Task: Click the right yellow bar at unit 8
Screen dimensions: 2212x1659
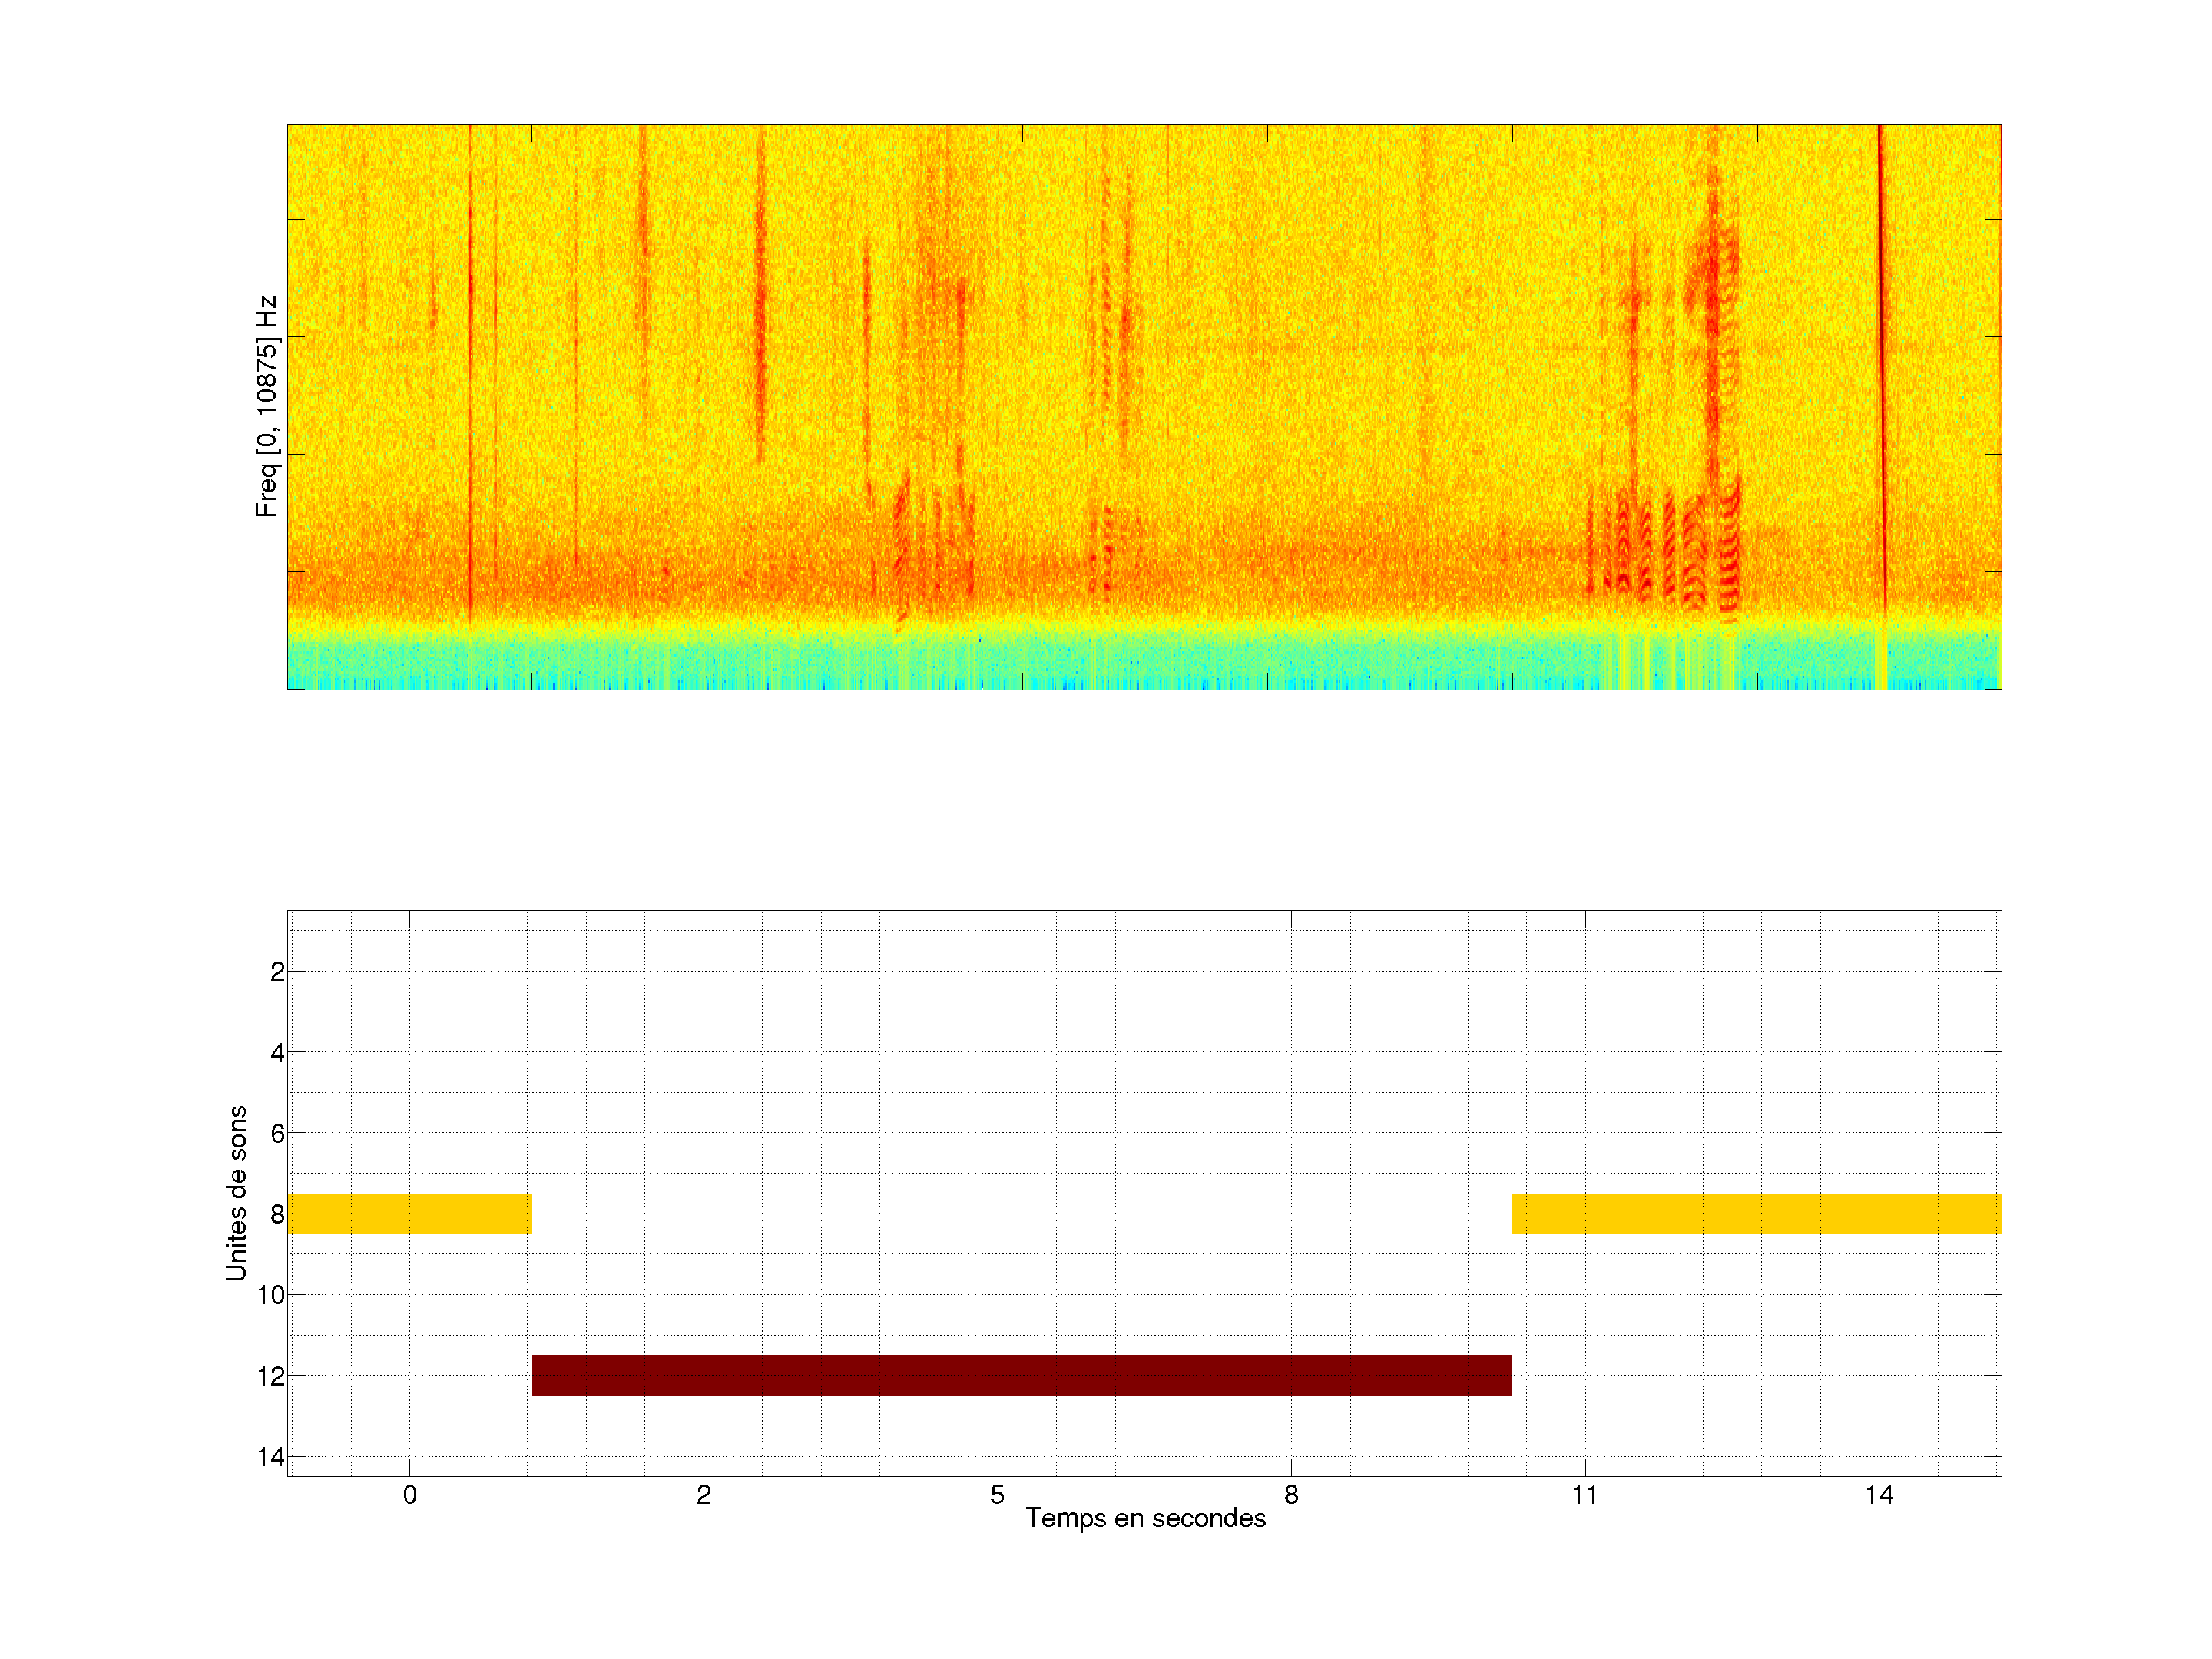Action: [1756, 1213]
